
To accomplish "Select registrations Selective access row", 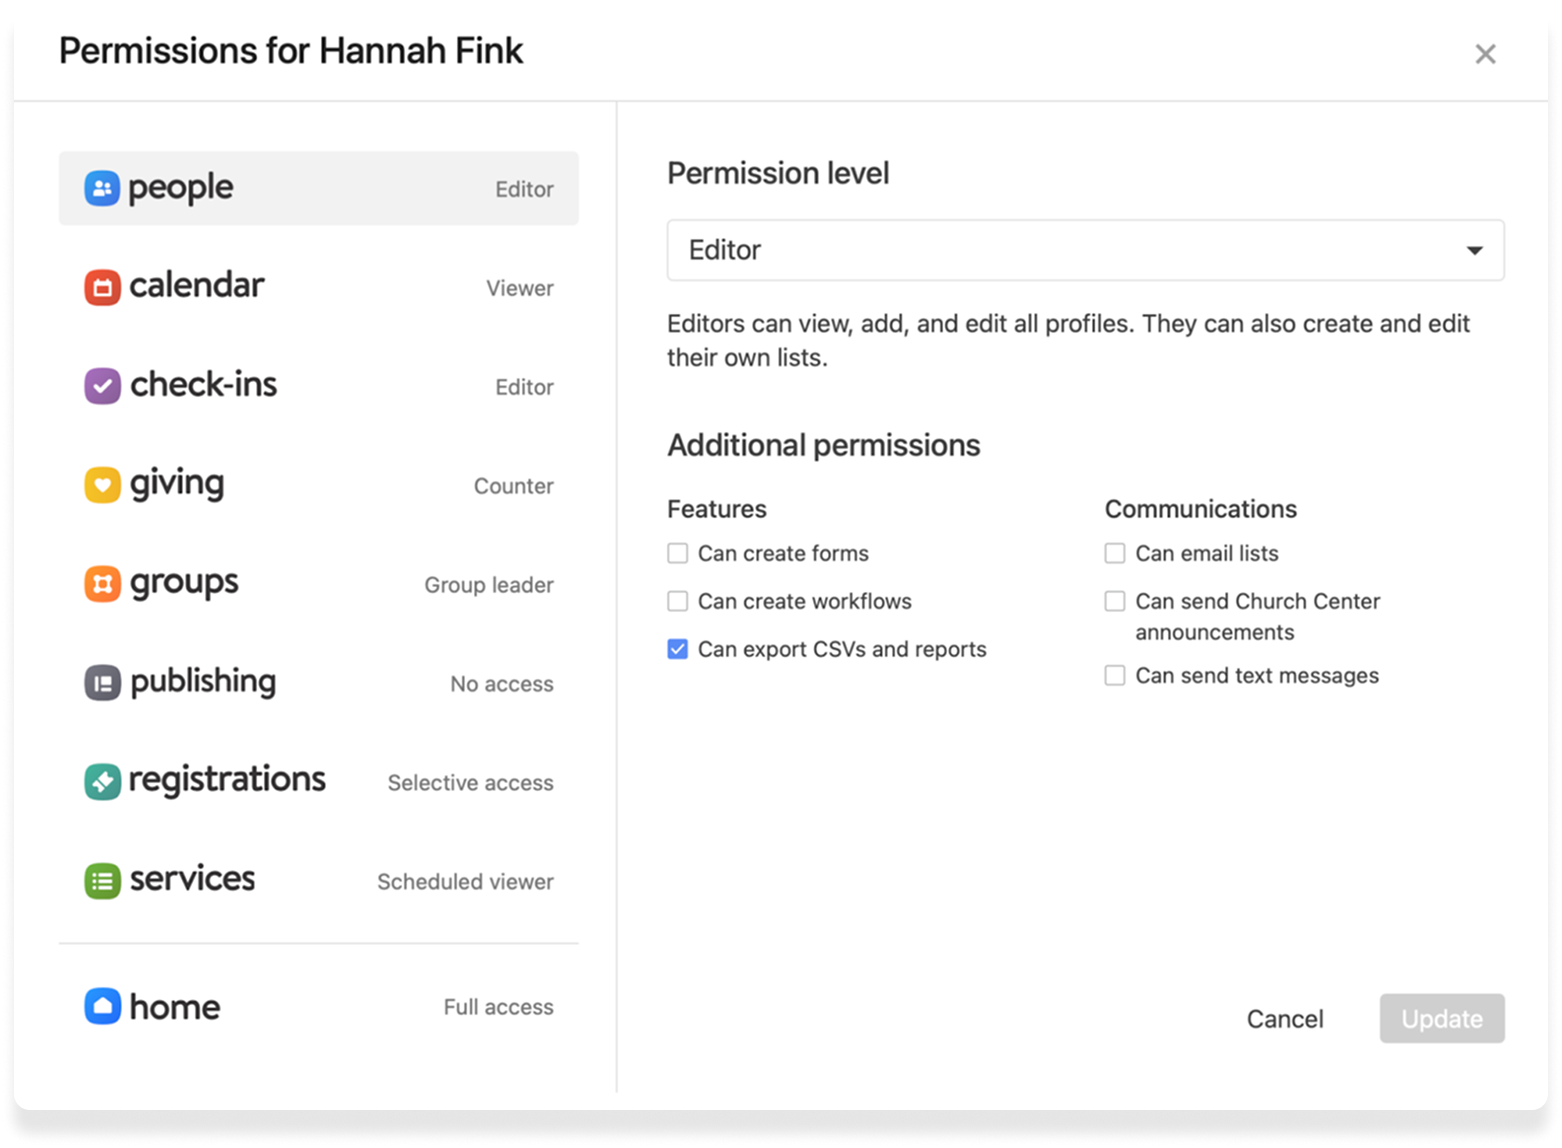I will 318,782.
